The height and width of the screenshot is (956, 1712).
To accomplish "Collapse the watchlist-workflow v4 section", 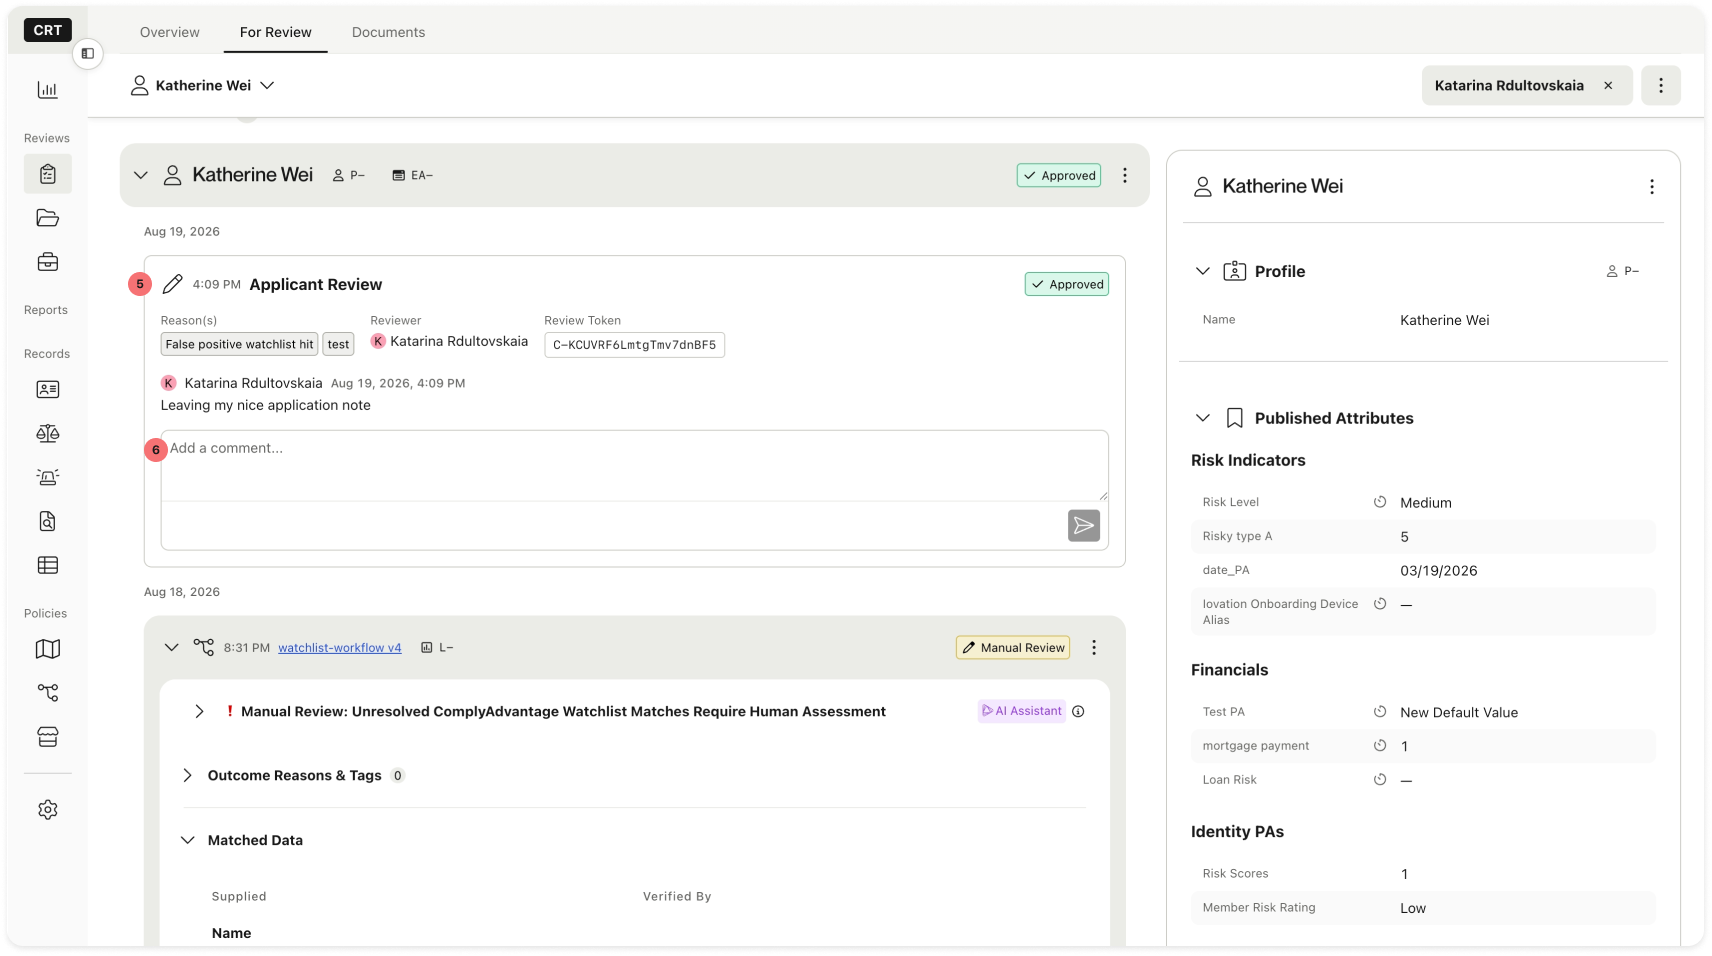I will click(x=172, y=648).
